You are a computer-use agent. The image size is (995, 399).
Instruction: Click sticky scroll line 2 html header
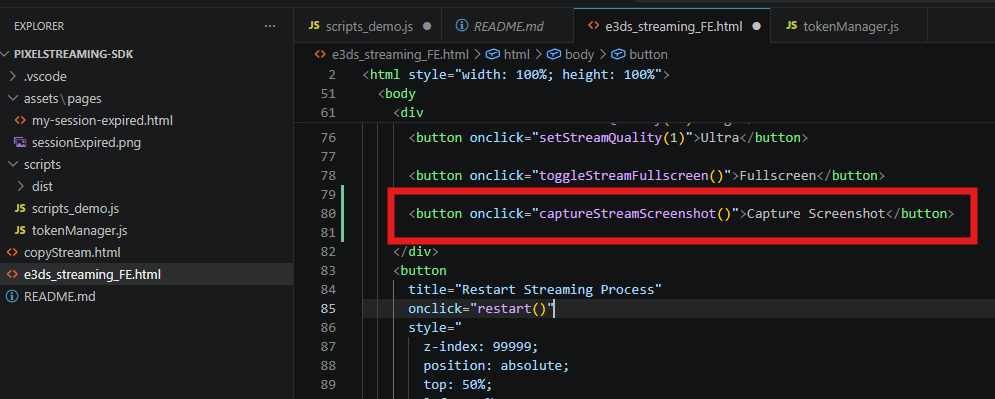click(x=515, y=75)
